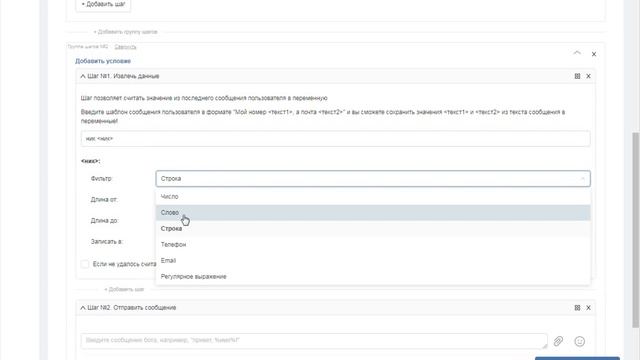Click the Добавить шаг button at top
This screenshot has height=360, width=640.
click(x=103, y=5)
